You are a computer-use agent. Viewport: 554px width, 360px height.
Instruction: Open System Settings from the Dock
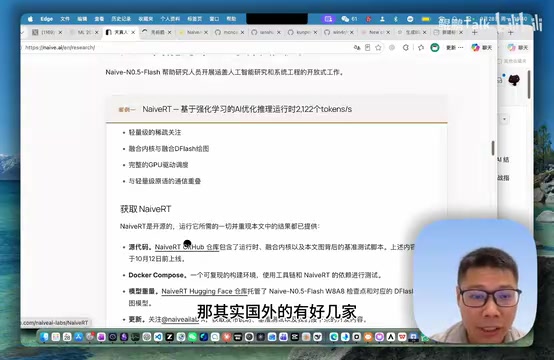90,337
